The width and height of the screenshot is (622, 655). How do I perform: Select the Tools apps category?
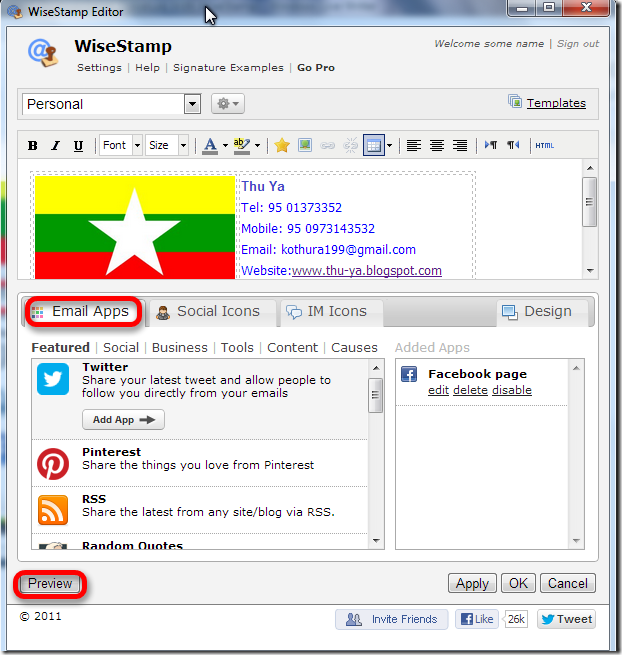point(237,348)
